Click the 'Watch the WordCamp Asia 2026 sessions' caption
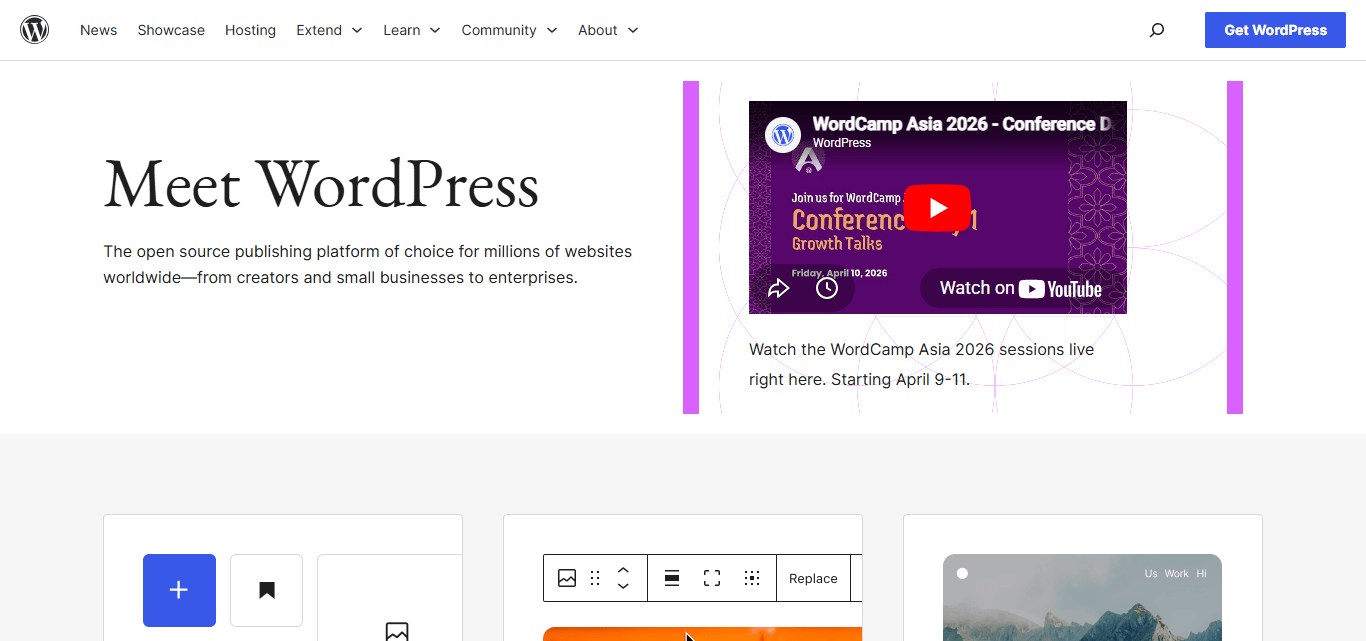This screenshot has height=641, width=1366. (x=922, y=364)
